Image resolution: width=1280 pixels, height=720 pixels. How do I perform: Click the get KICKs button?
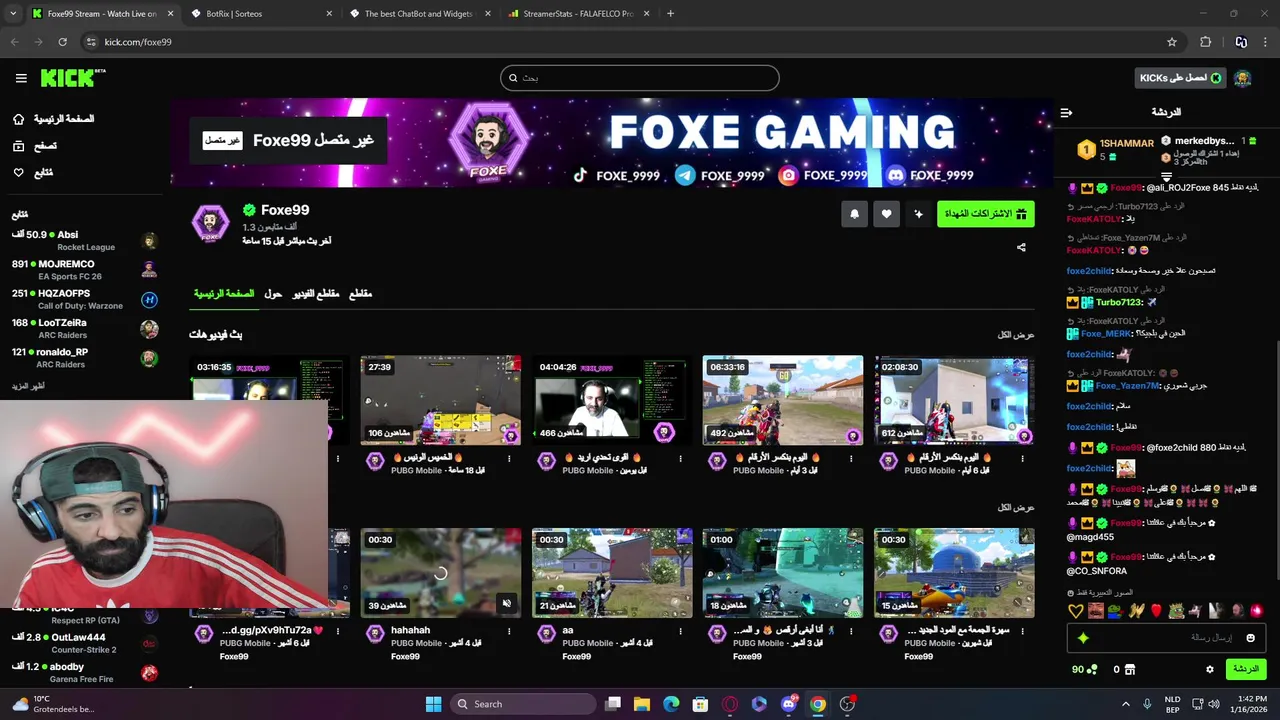point(1180,78)
